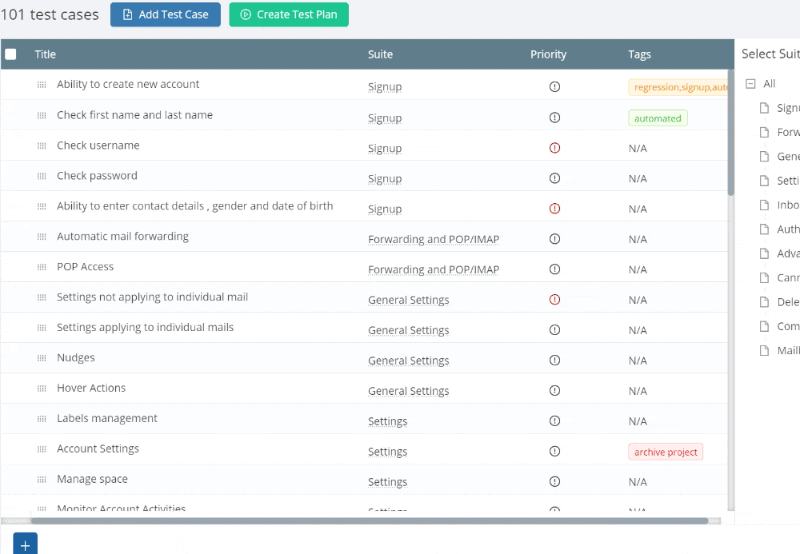This screenshot has height=554, width=800.
Task: Click priority icon for Hover Actions row
Action: pyautogui.click(x=554, y=390)
